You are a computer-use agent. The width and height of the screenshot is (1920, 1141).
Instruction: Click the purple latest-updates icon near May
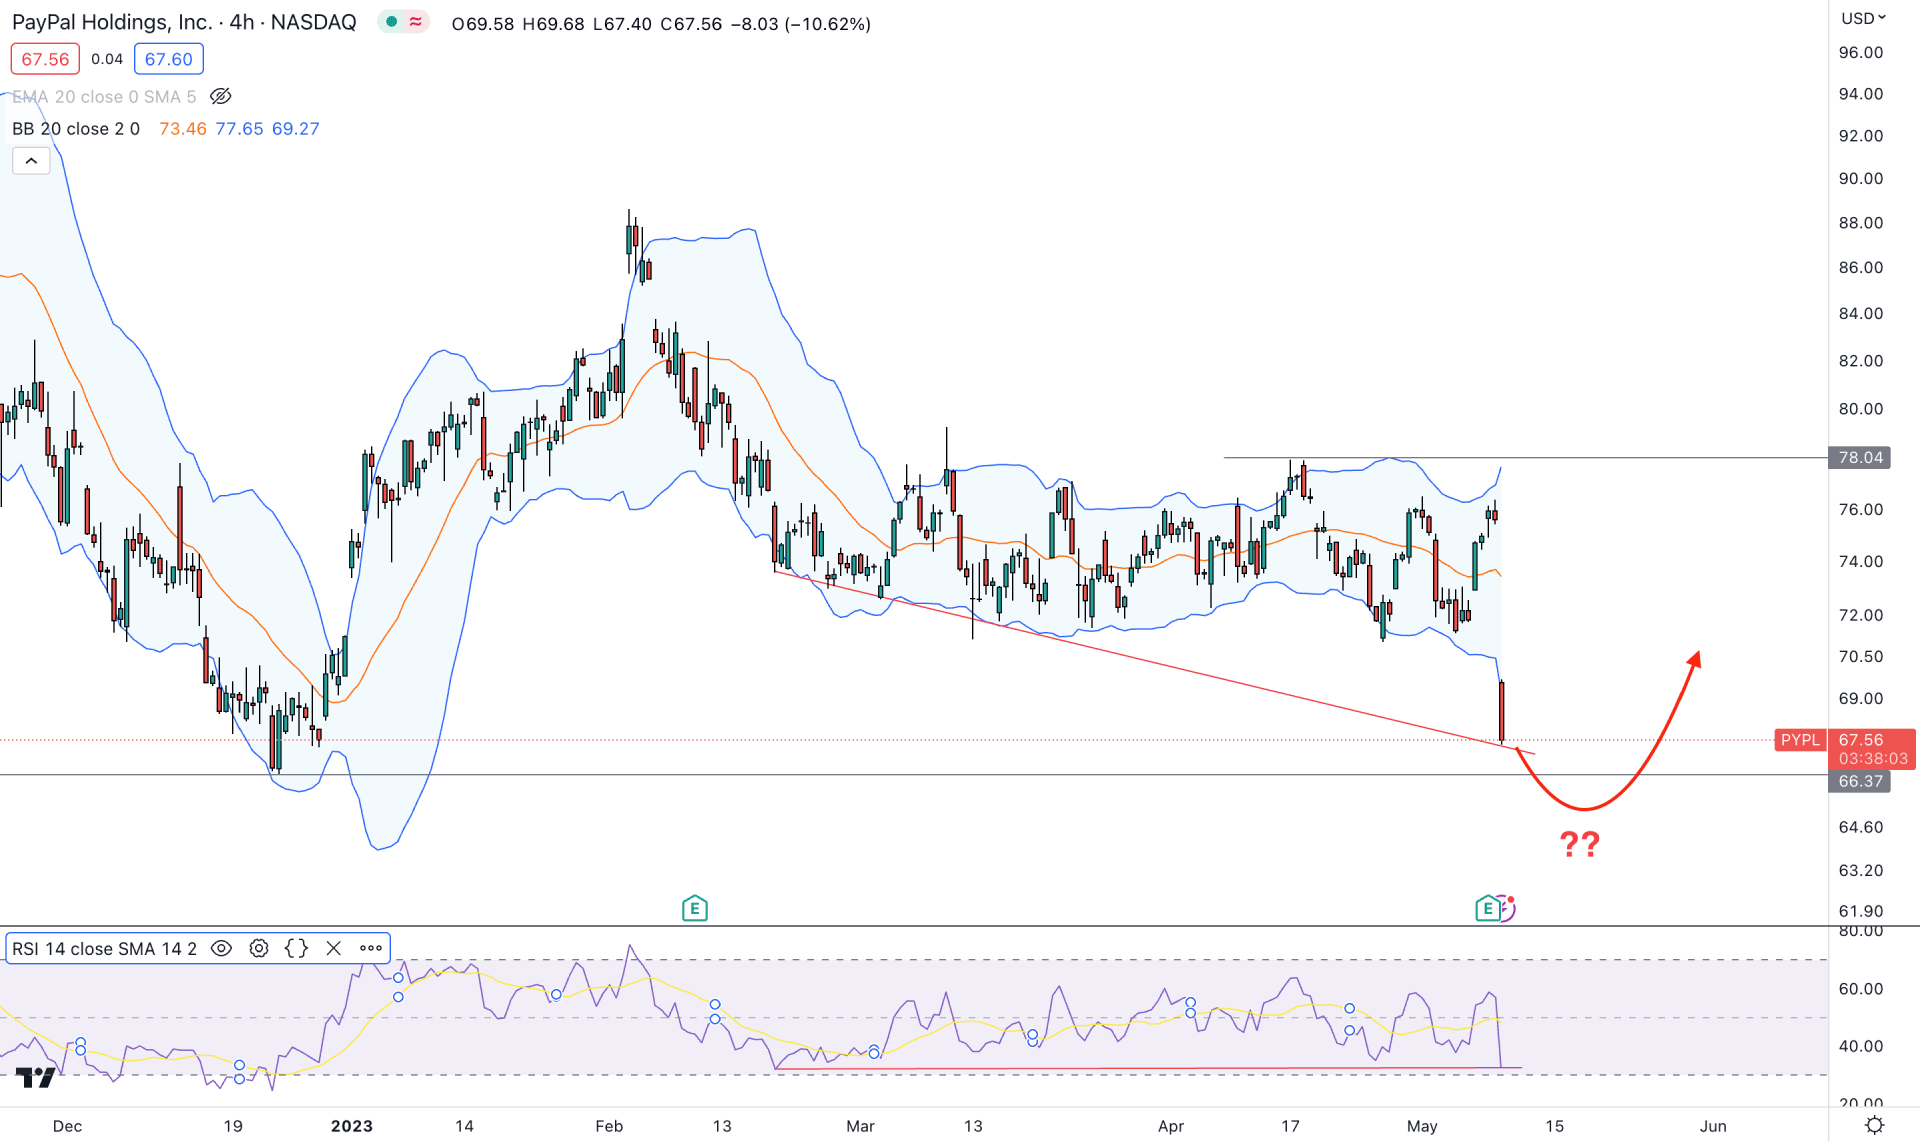pos(1507,907)
